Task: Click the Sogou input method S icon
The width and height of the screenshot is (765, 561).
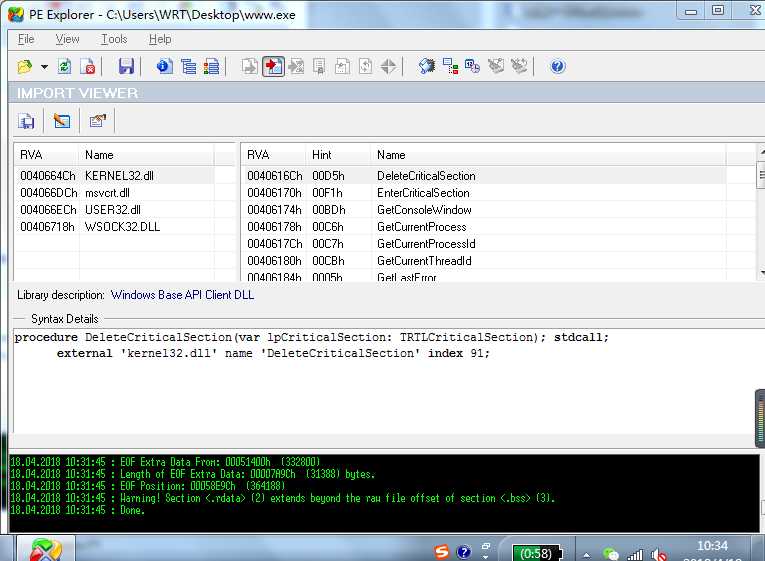Action: [x=441, y=552]
